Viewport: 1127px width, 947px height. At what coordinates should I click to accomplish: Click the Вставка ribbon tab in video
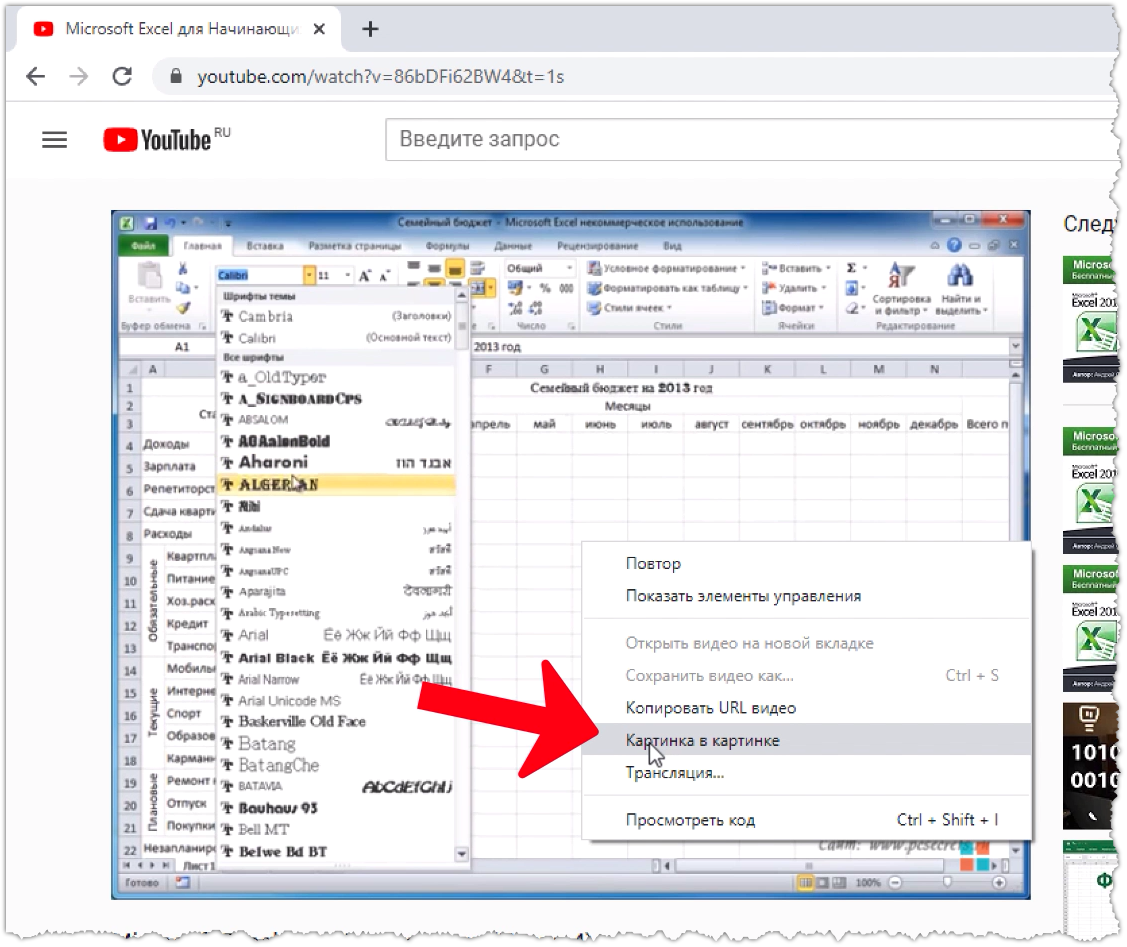click(x=264, y=246)
